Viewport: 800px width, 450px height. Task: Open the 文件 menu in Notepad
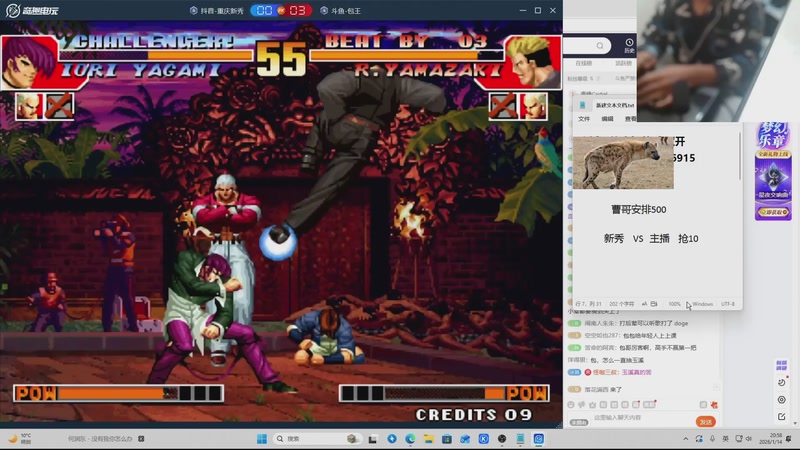[x=584, y=119]
